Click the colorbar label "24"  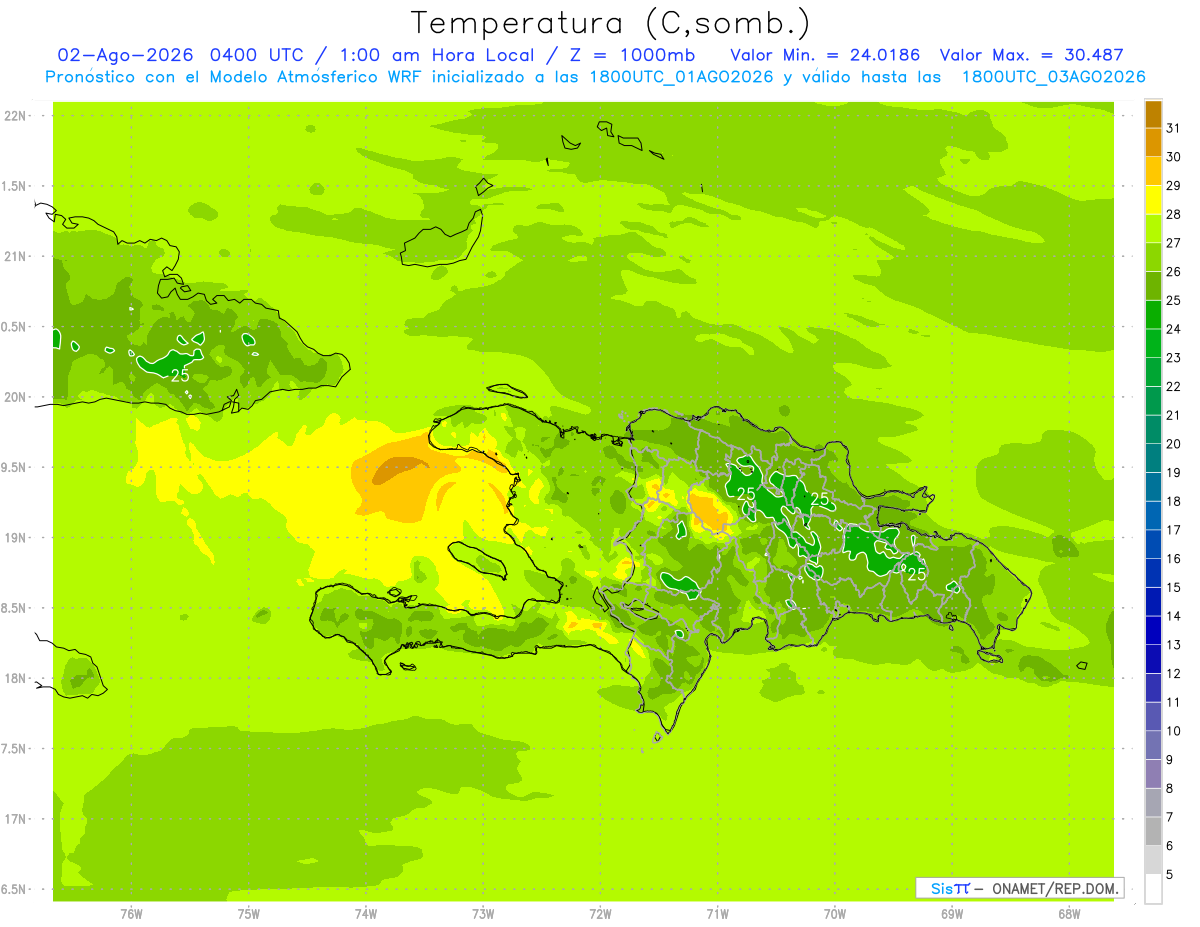pos(1173,329)
